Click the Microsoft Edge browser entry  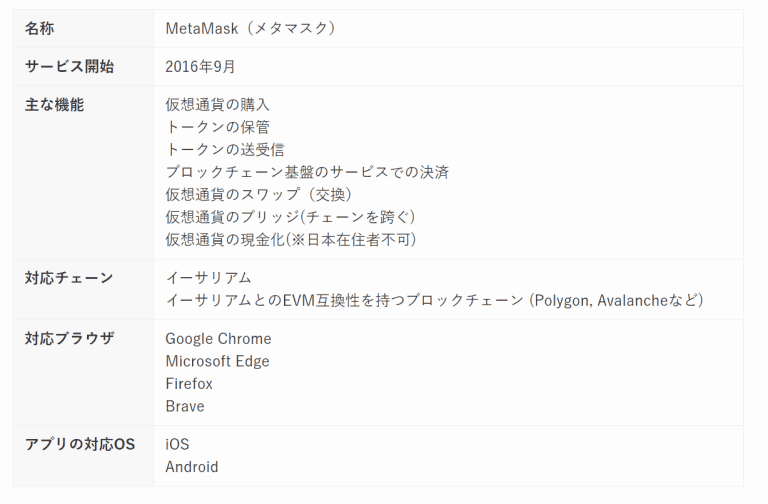(x=217, y=361)
